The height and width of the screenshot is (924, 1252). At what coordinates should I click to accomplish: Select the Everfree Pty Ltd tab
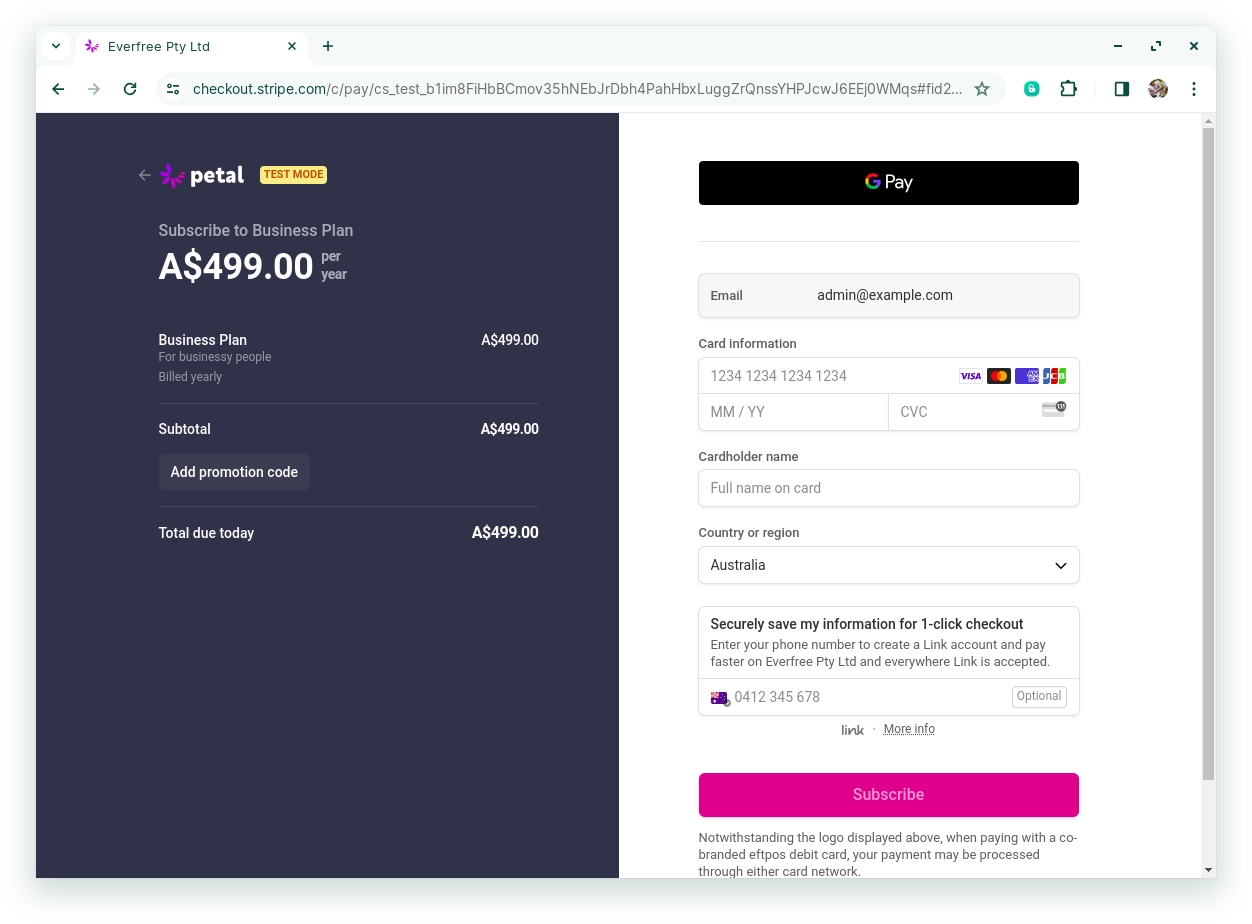(180, 46)
